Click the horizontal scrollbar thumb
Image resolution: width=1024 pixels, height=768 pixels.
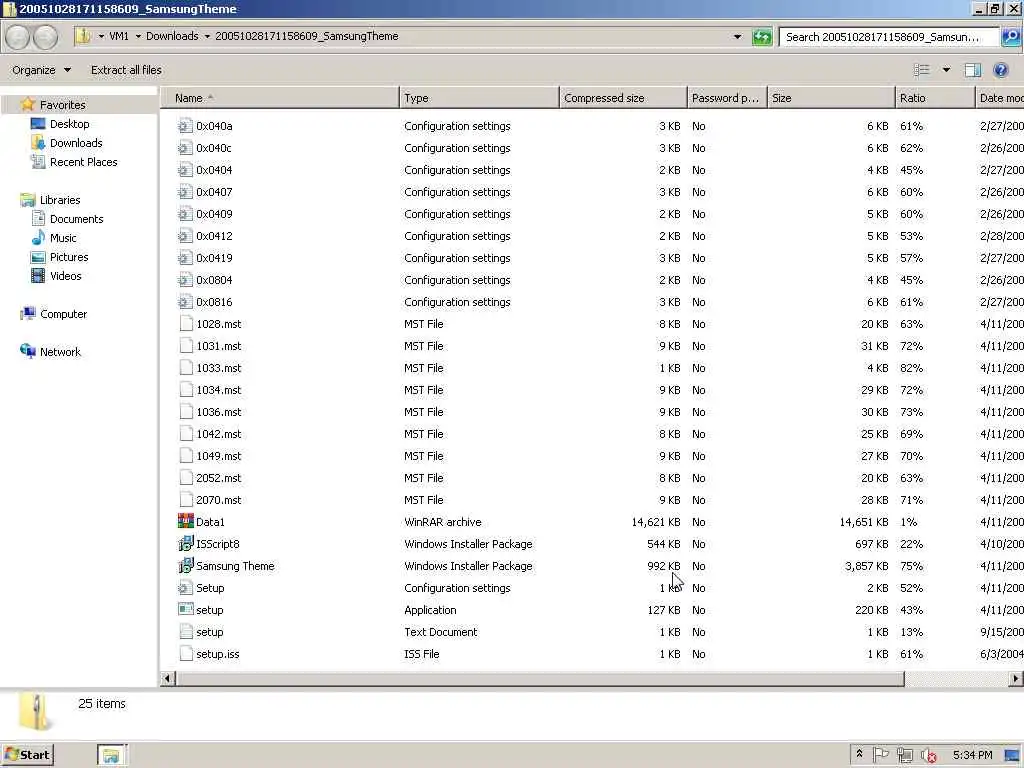pos(540,679)
